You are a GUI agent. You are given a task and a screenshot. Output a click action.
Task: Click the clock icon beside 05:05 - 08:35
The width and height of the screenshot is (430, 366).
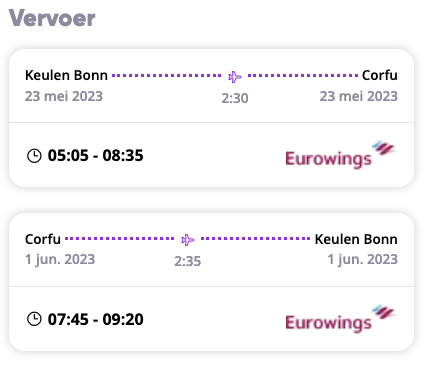tap(34, 156)
